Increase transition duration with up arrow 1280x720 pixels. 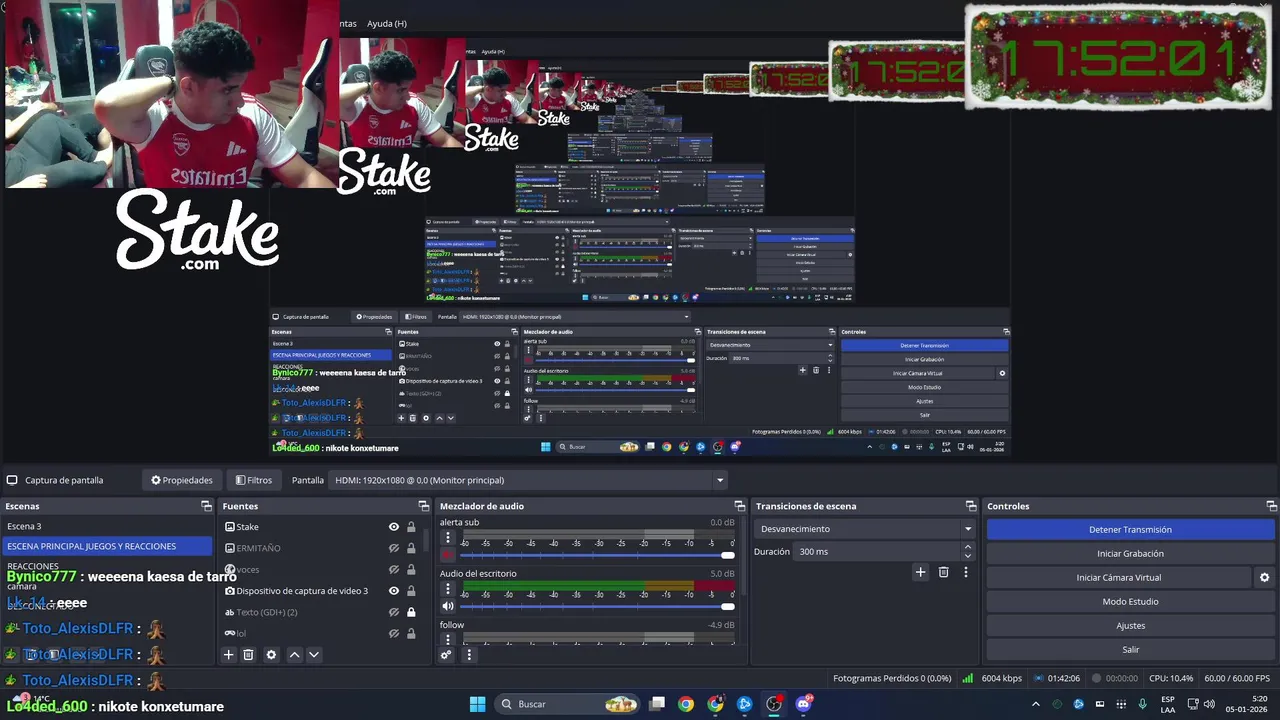967,547
